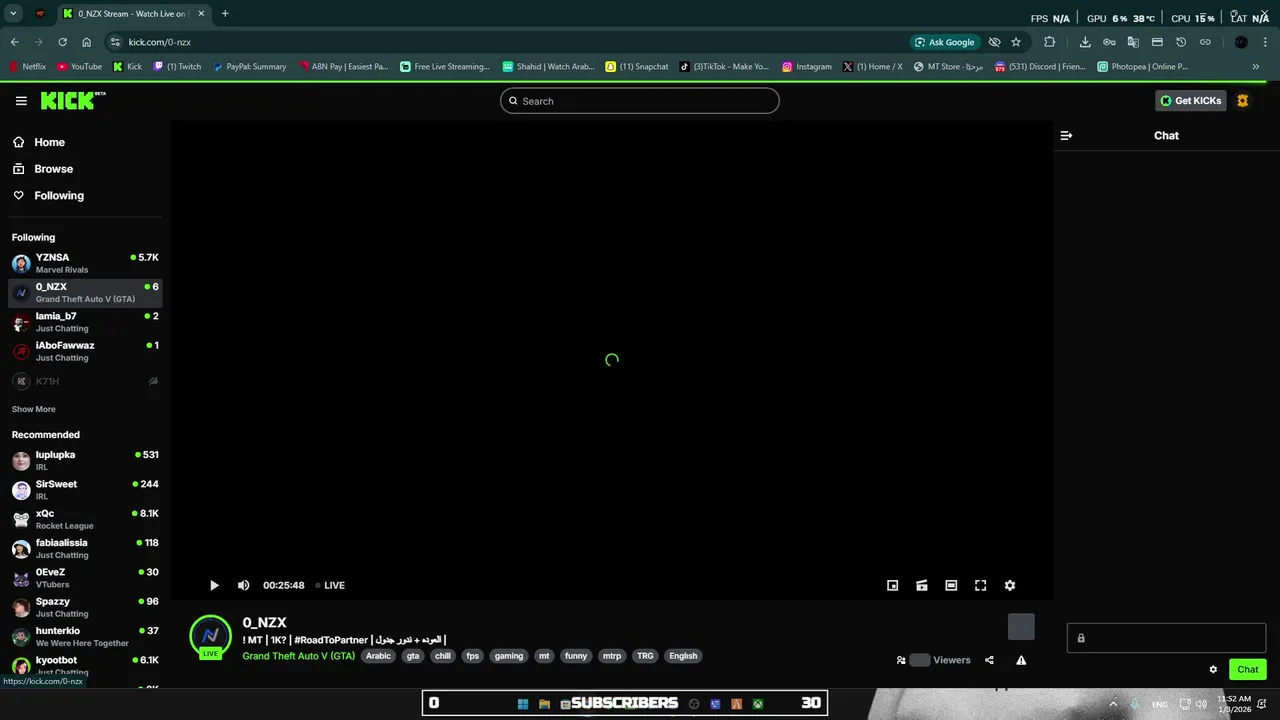Select the Arabic tag
This screenshot has height=720, width=1280.
point(378,656)
